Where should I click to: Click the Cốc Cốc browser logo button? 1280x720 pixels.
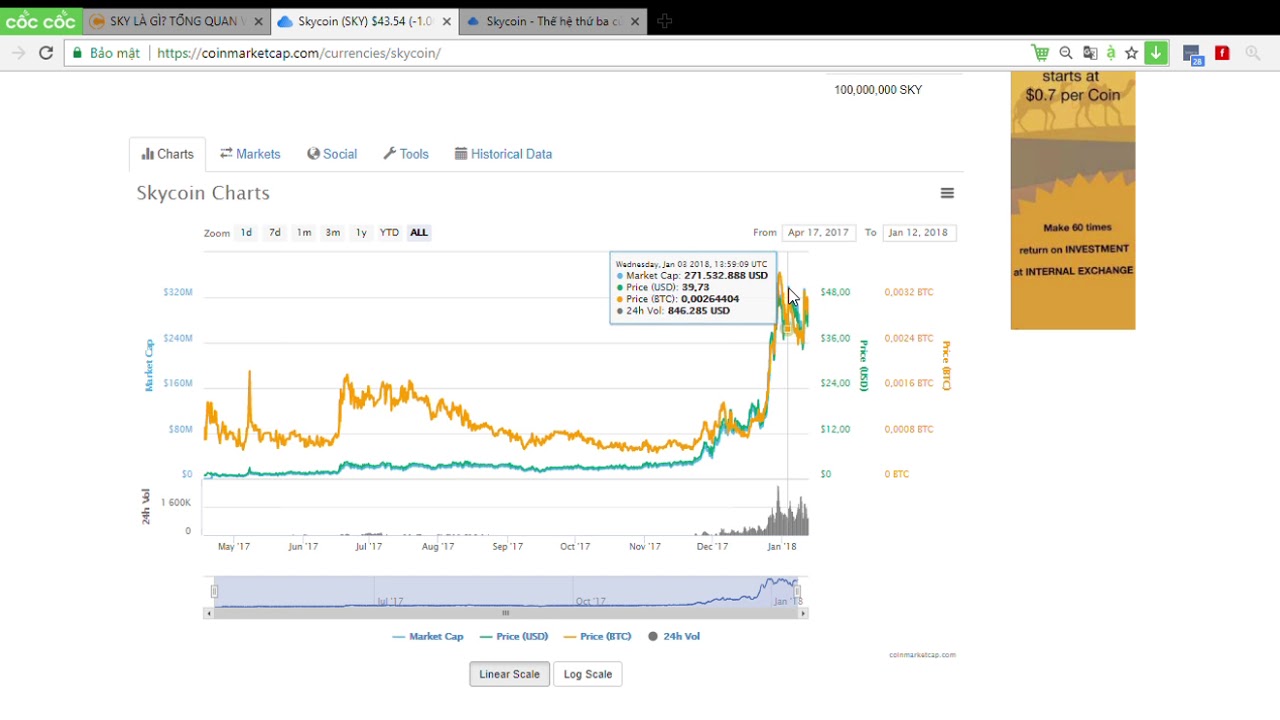point(40,21)
